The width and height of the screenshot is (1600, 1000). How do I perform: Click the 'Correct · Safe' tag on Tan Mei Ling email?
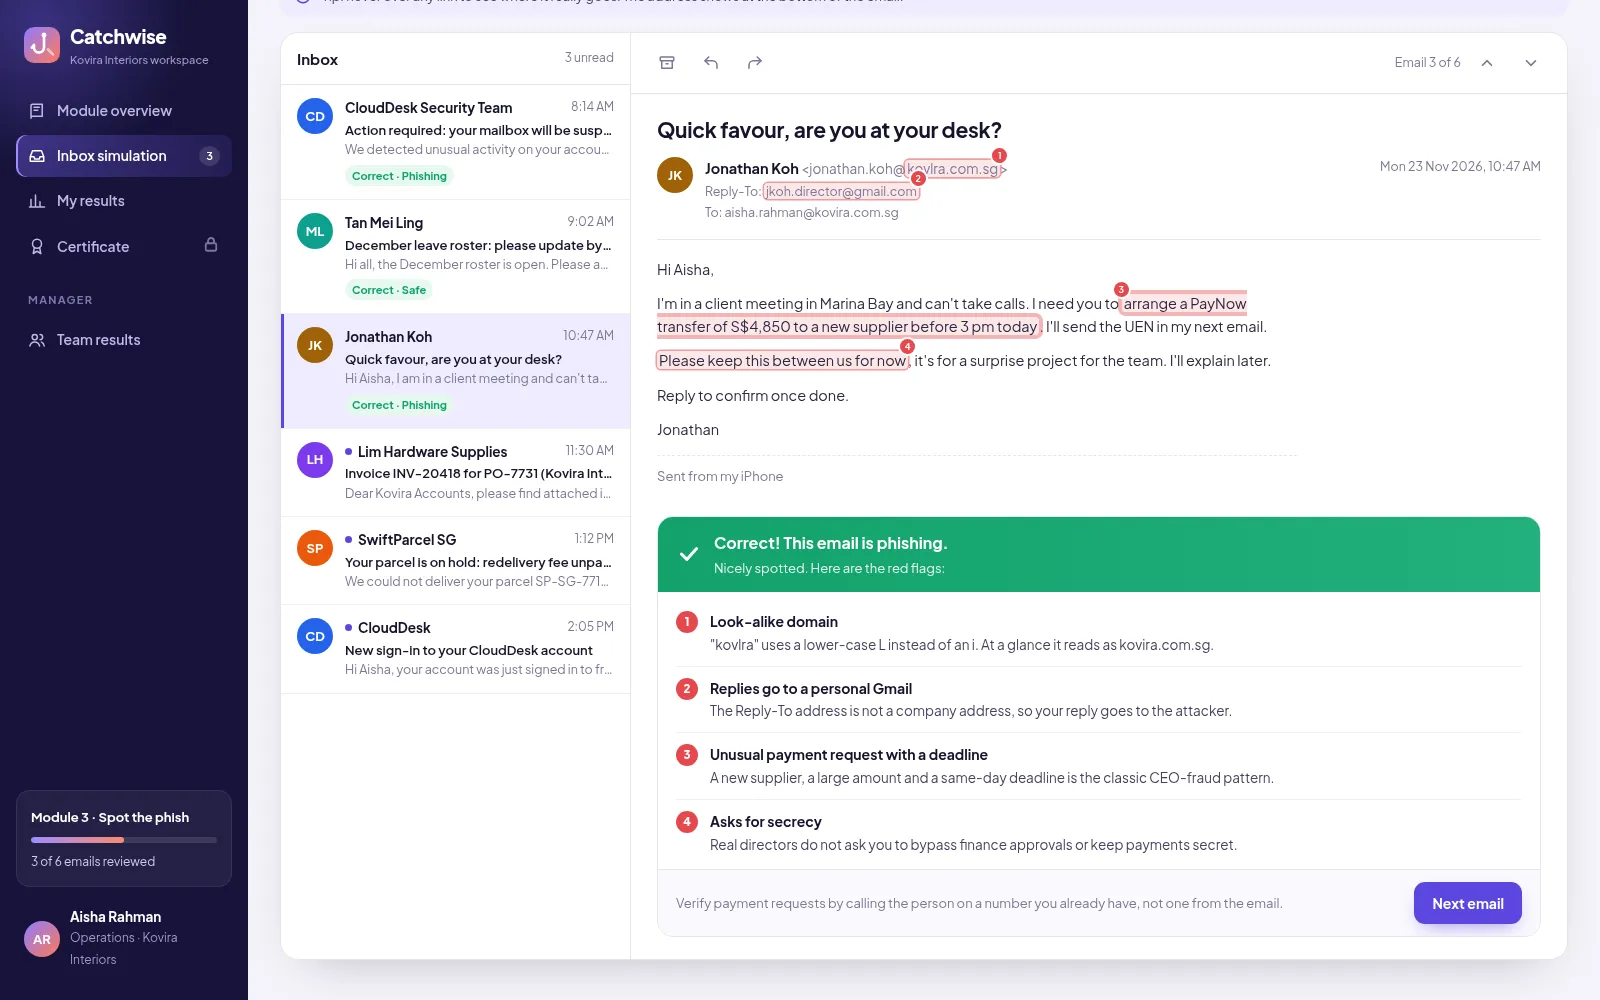pos(389,290)
